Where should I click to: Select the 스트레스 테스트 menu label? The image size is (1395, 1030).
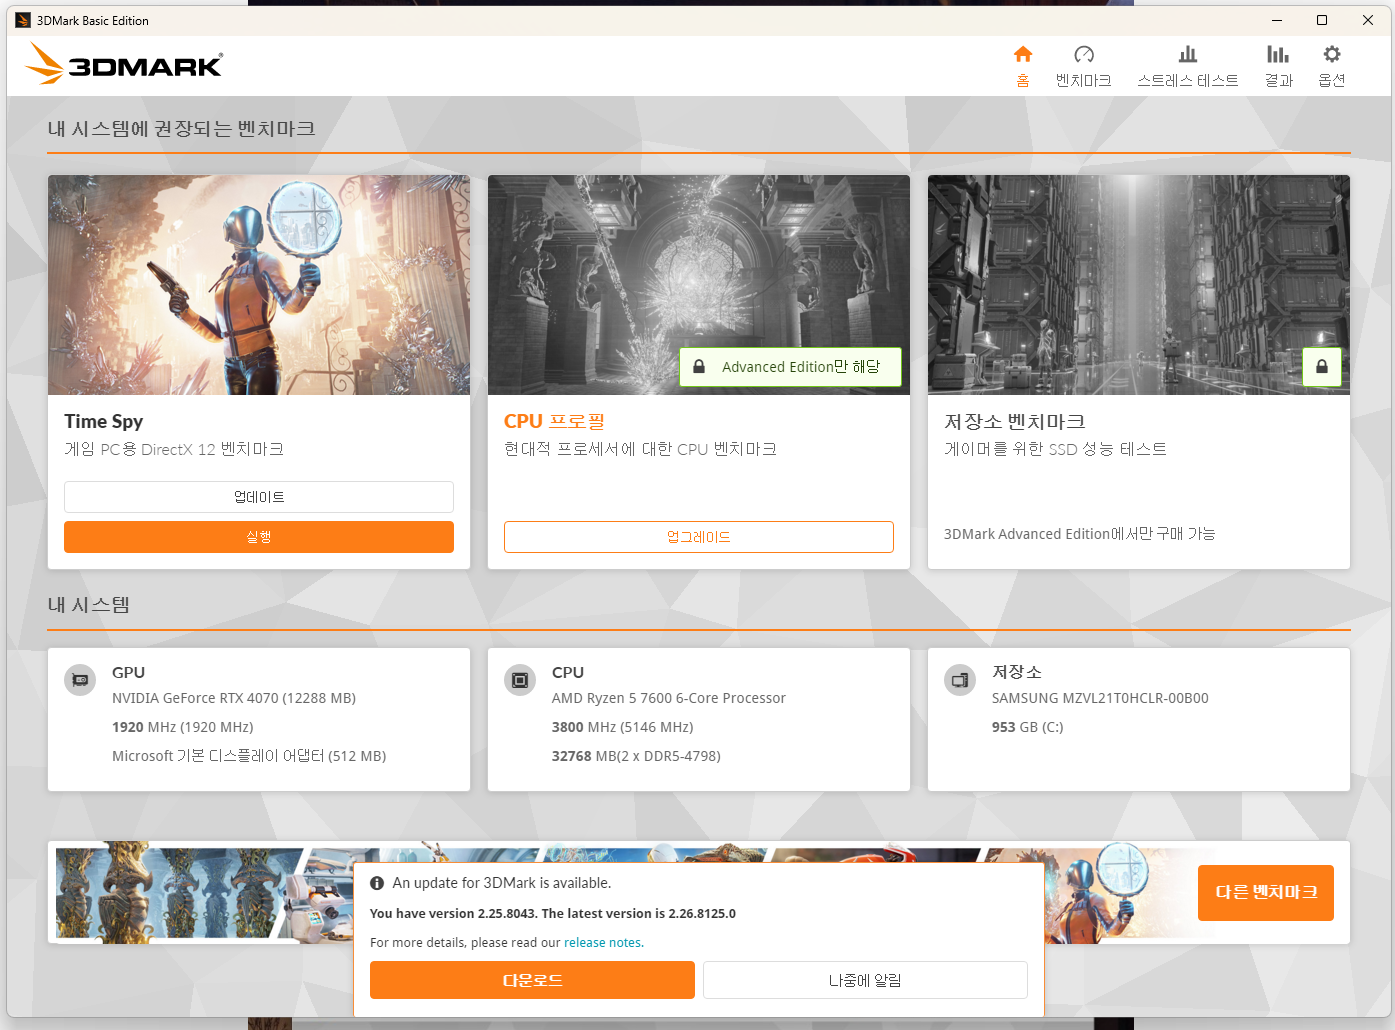point(1188,81)
